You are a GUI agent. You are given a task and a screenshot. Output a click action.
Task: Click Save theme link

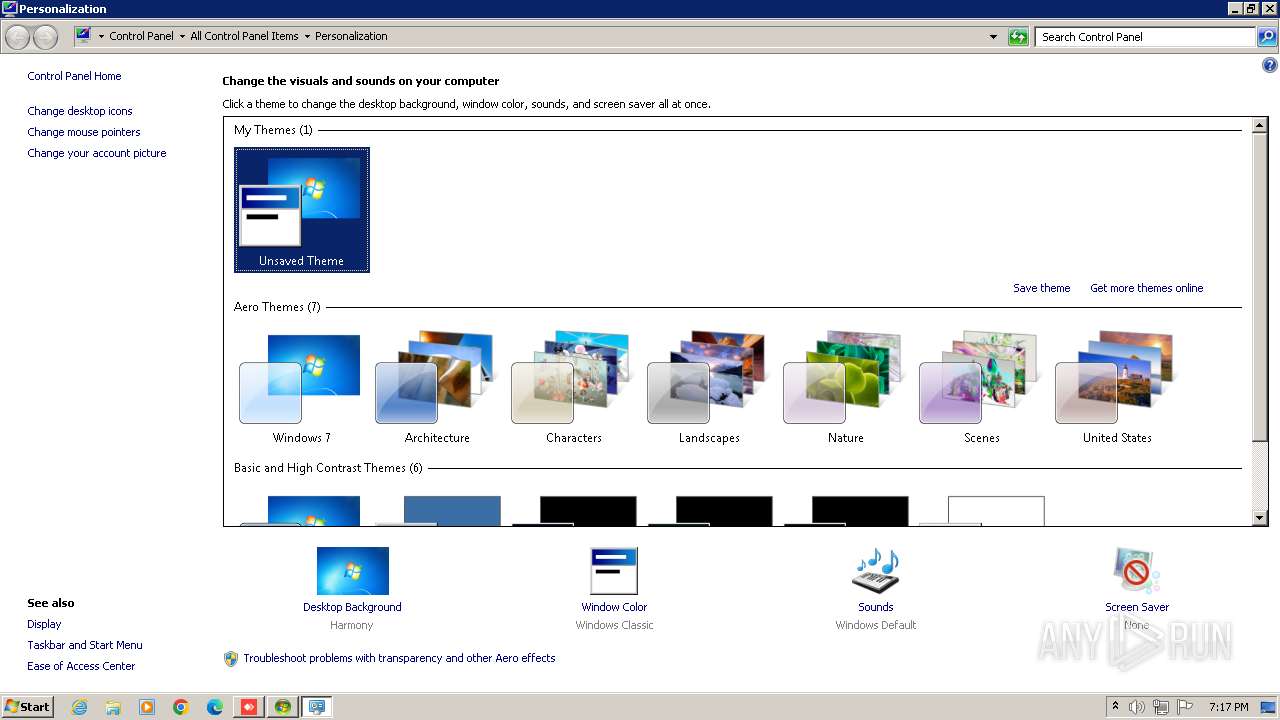point(1041,288)
